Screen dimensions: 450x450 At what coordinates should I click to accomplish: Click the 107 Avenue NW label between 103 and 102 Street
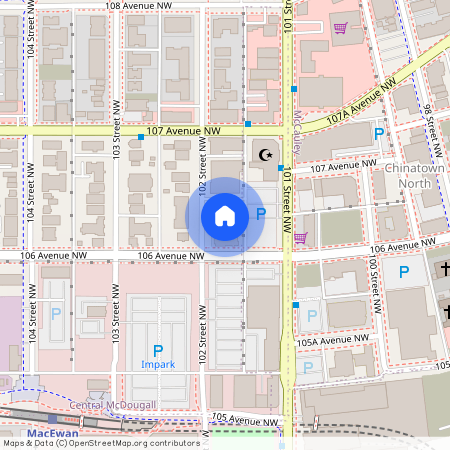(x=184, y=131)
